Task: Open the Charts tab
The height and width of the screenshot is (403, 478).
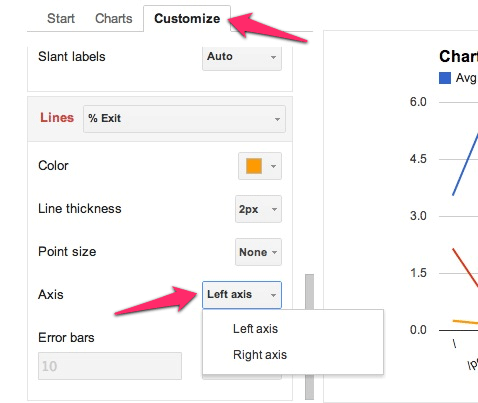Action: point(114,19)
